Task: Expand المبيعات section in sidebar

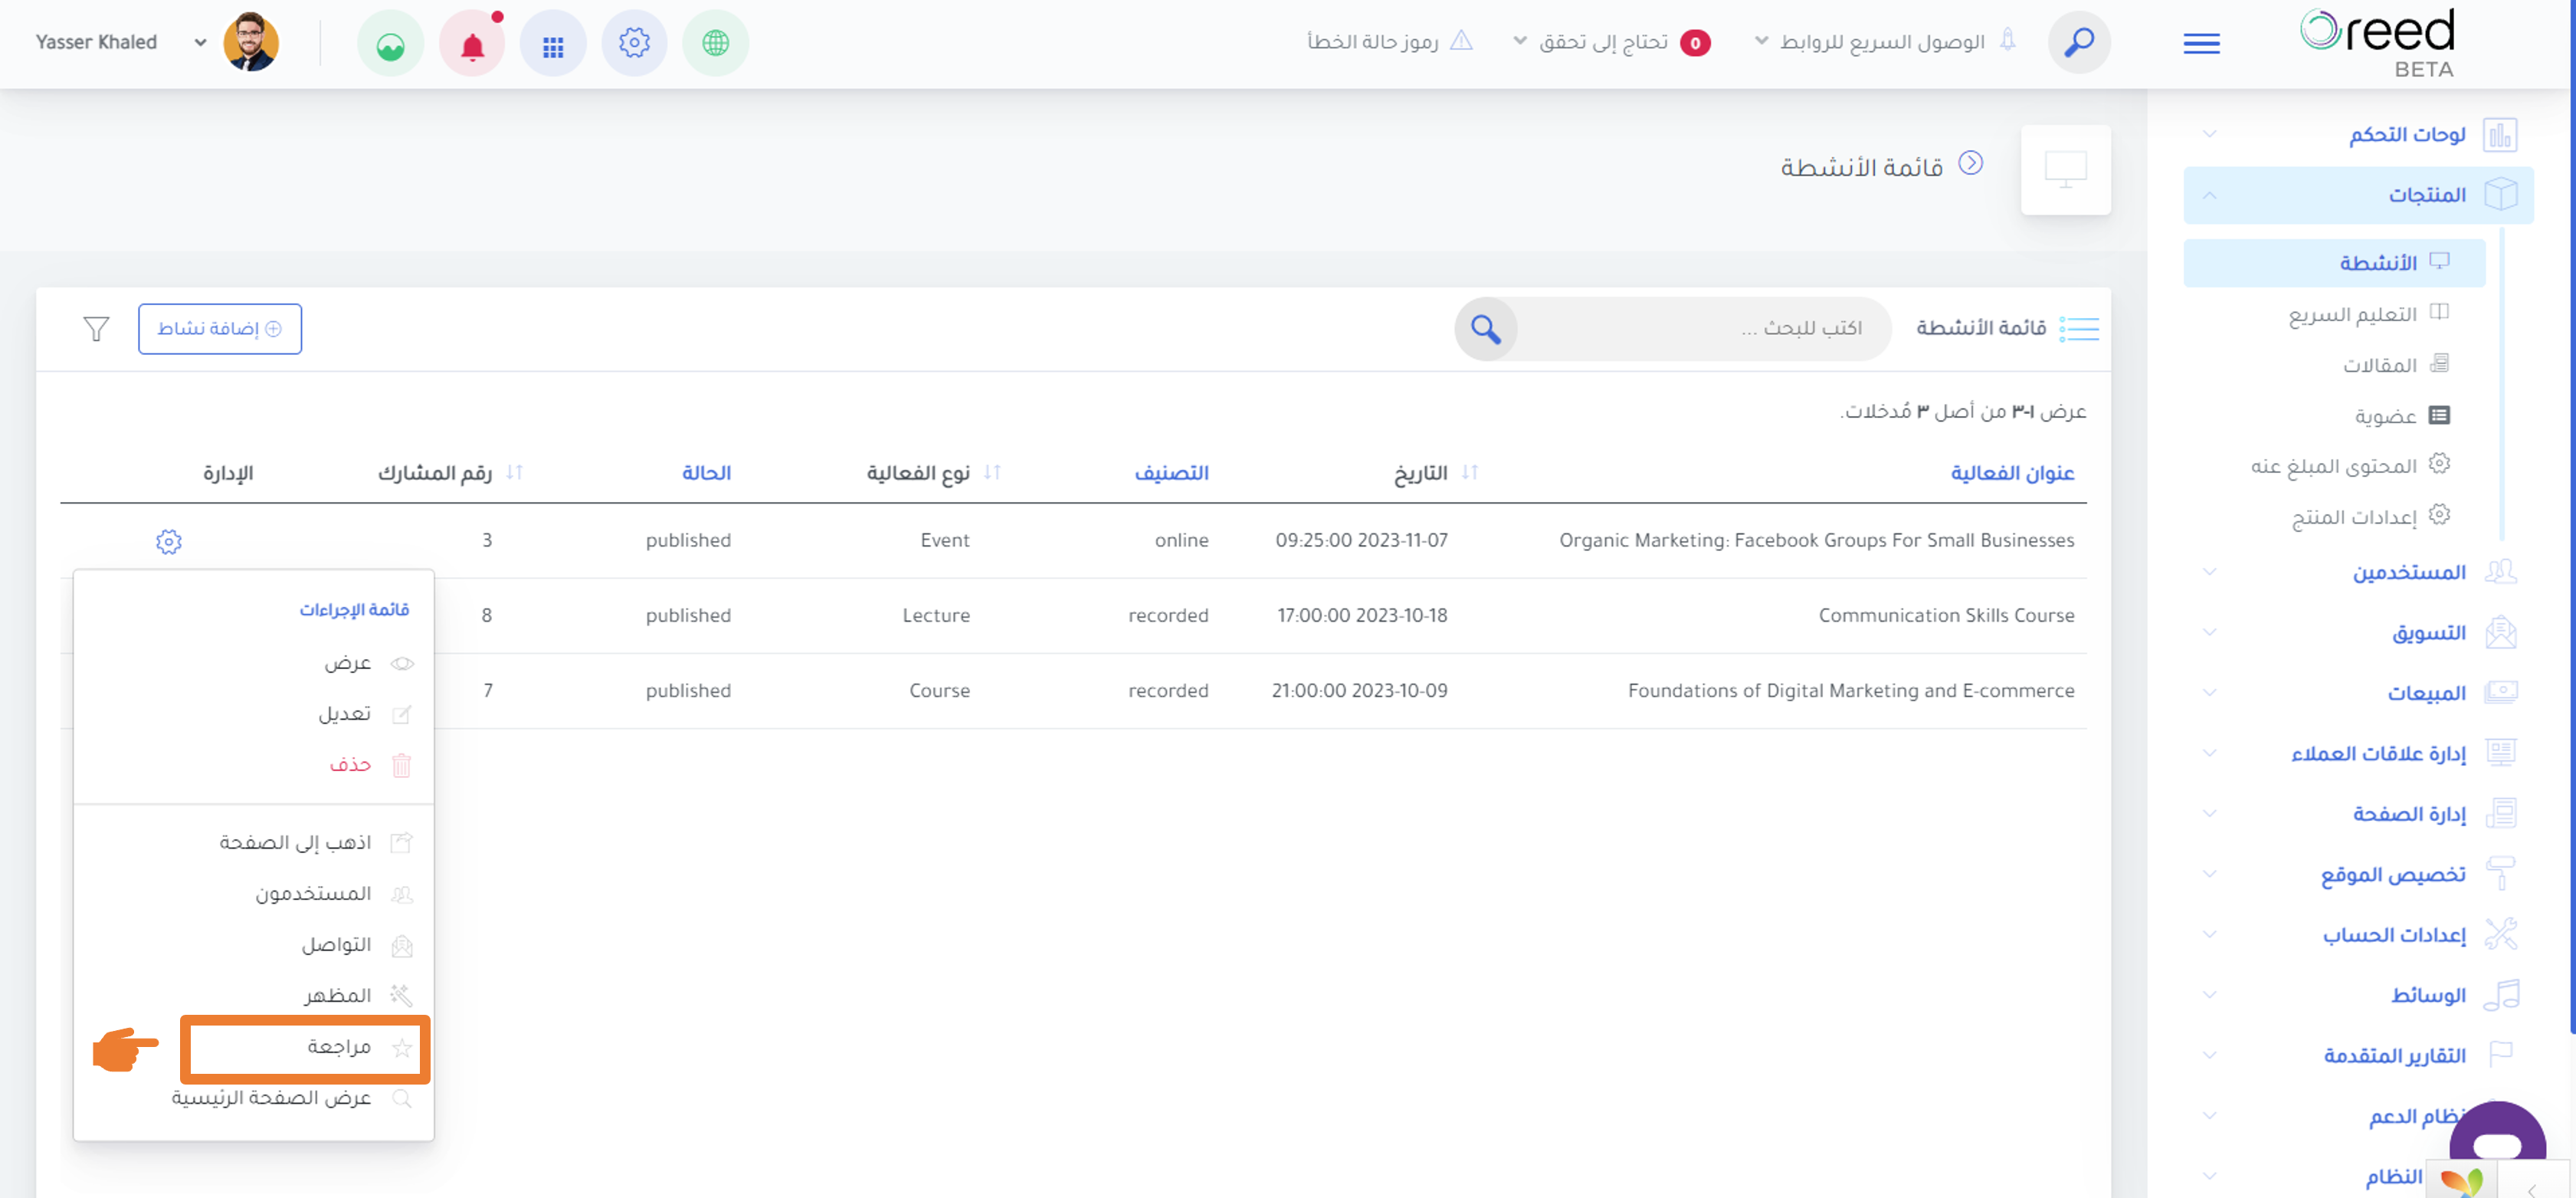Action: pyautogui.click(x=2358, y=693)
